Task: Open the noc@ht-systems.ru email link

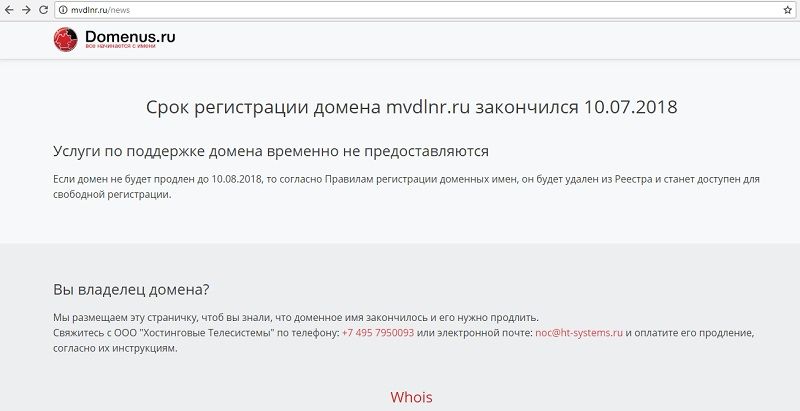Action: pos(578,332)
